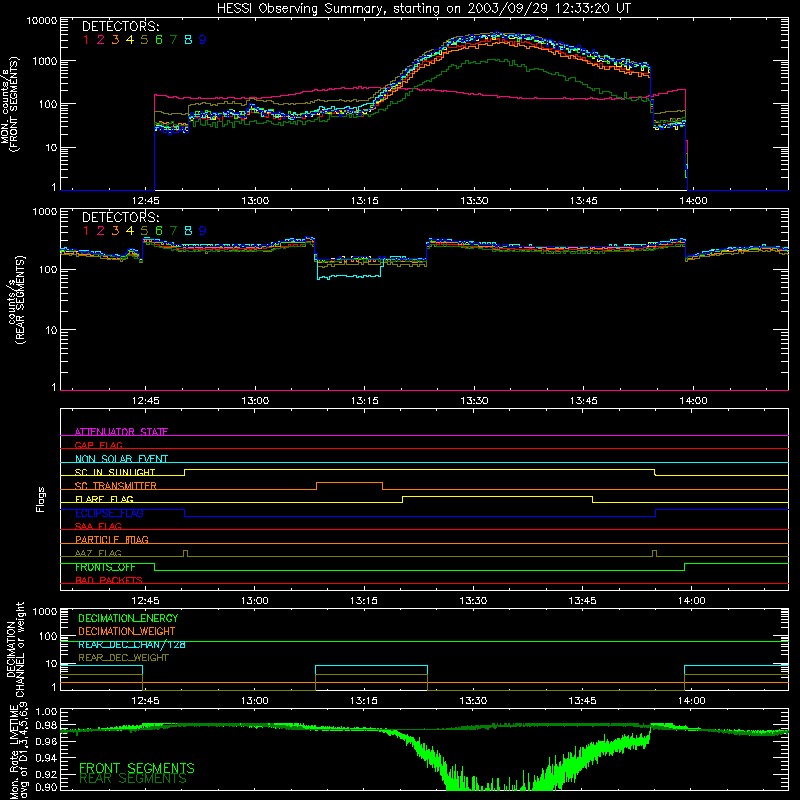Viewport: 800px width, 800px height.
Task: Select cyan detector 8 in front segments legend
Action: coord(188,40)
